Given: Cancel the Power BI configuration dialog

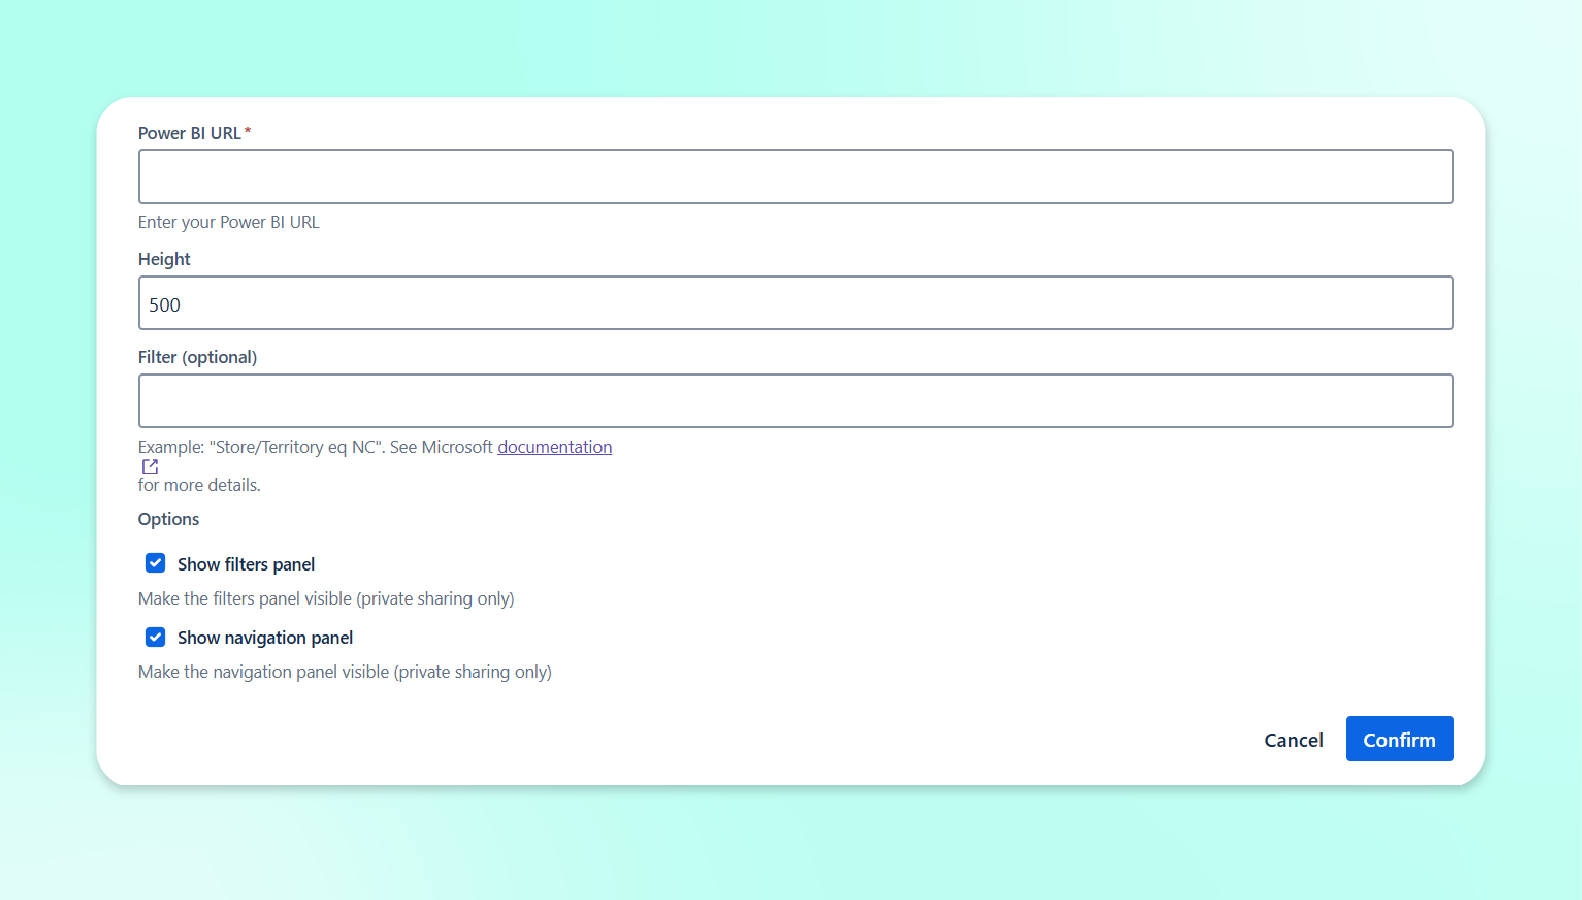Looking at the screenshot, I should tap(1293, 740).
